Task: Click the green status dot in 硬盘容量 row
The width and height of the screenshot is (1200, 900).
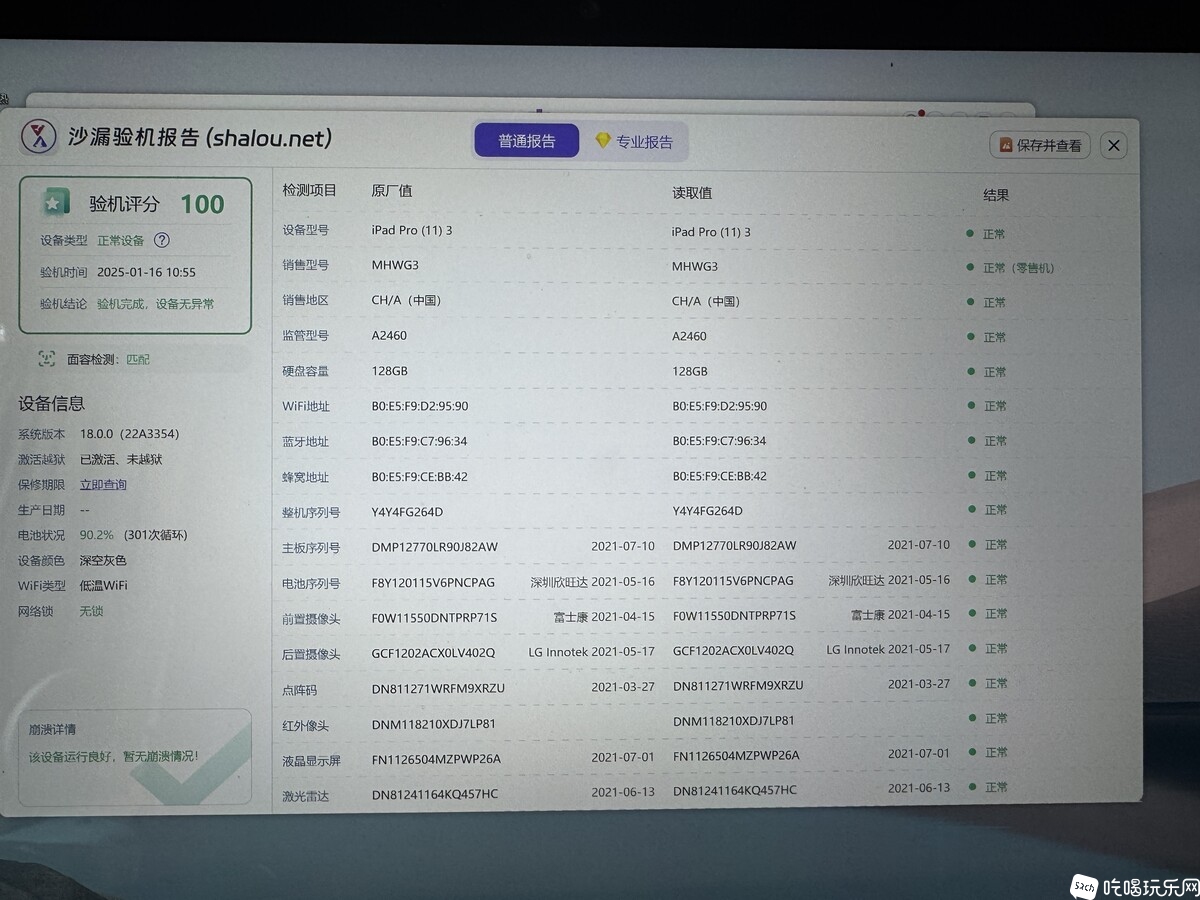Action: (970, 371)
